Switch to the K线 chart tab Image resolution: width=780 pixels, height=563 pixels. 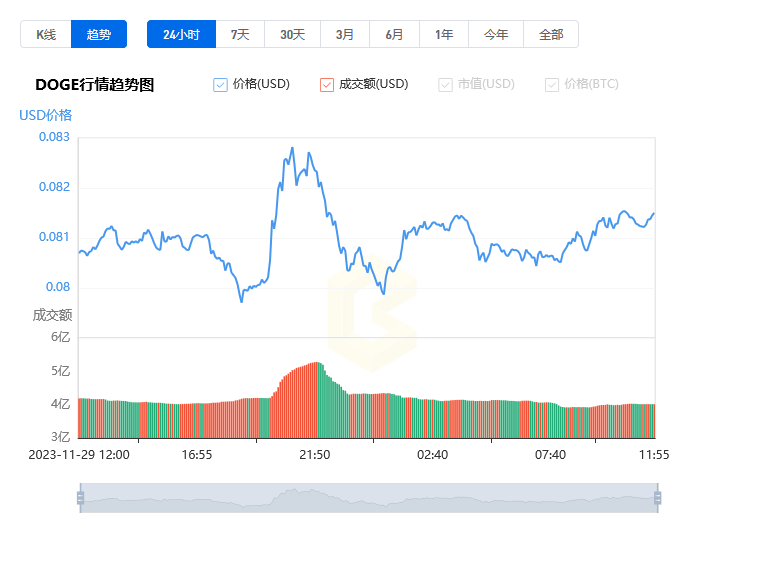click(x=46, y=34)
